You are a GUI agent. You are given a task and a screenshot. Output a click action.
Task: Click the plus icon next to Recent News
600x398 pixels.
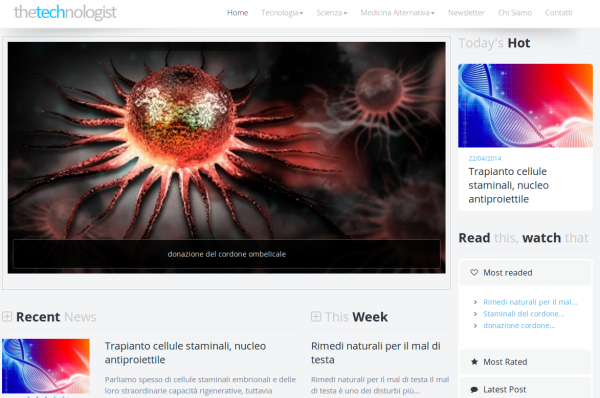(x=7, y=316)
